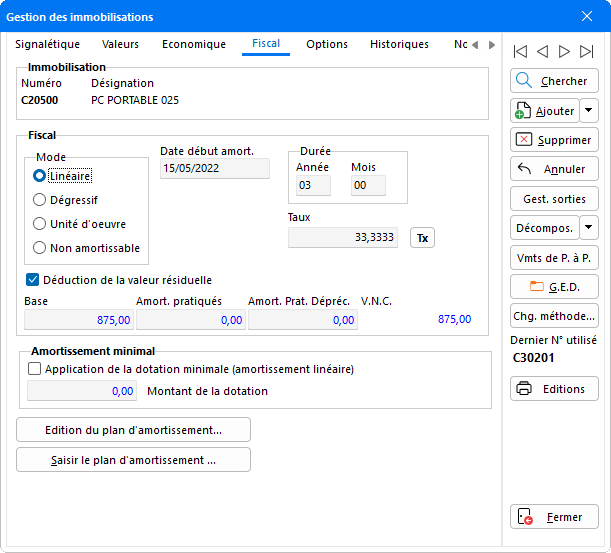This screenshot has width=611, height=553.
Task: Go to the first record arrow
Action: tap(520, 51)
